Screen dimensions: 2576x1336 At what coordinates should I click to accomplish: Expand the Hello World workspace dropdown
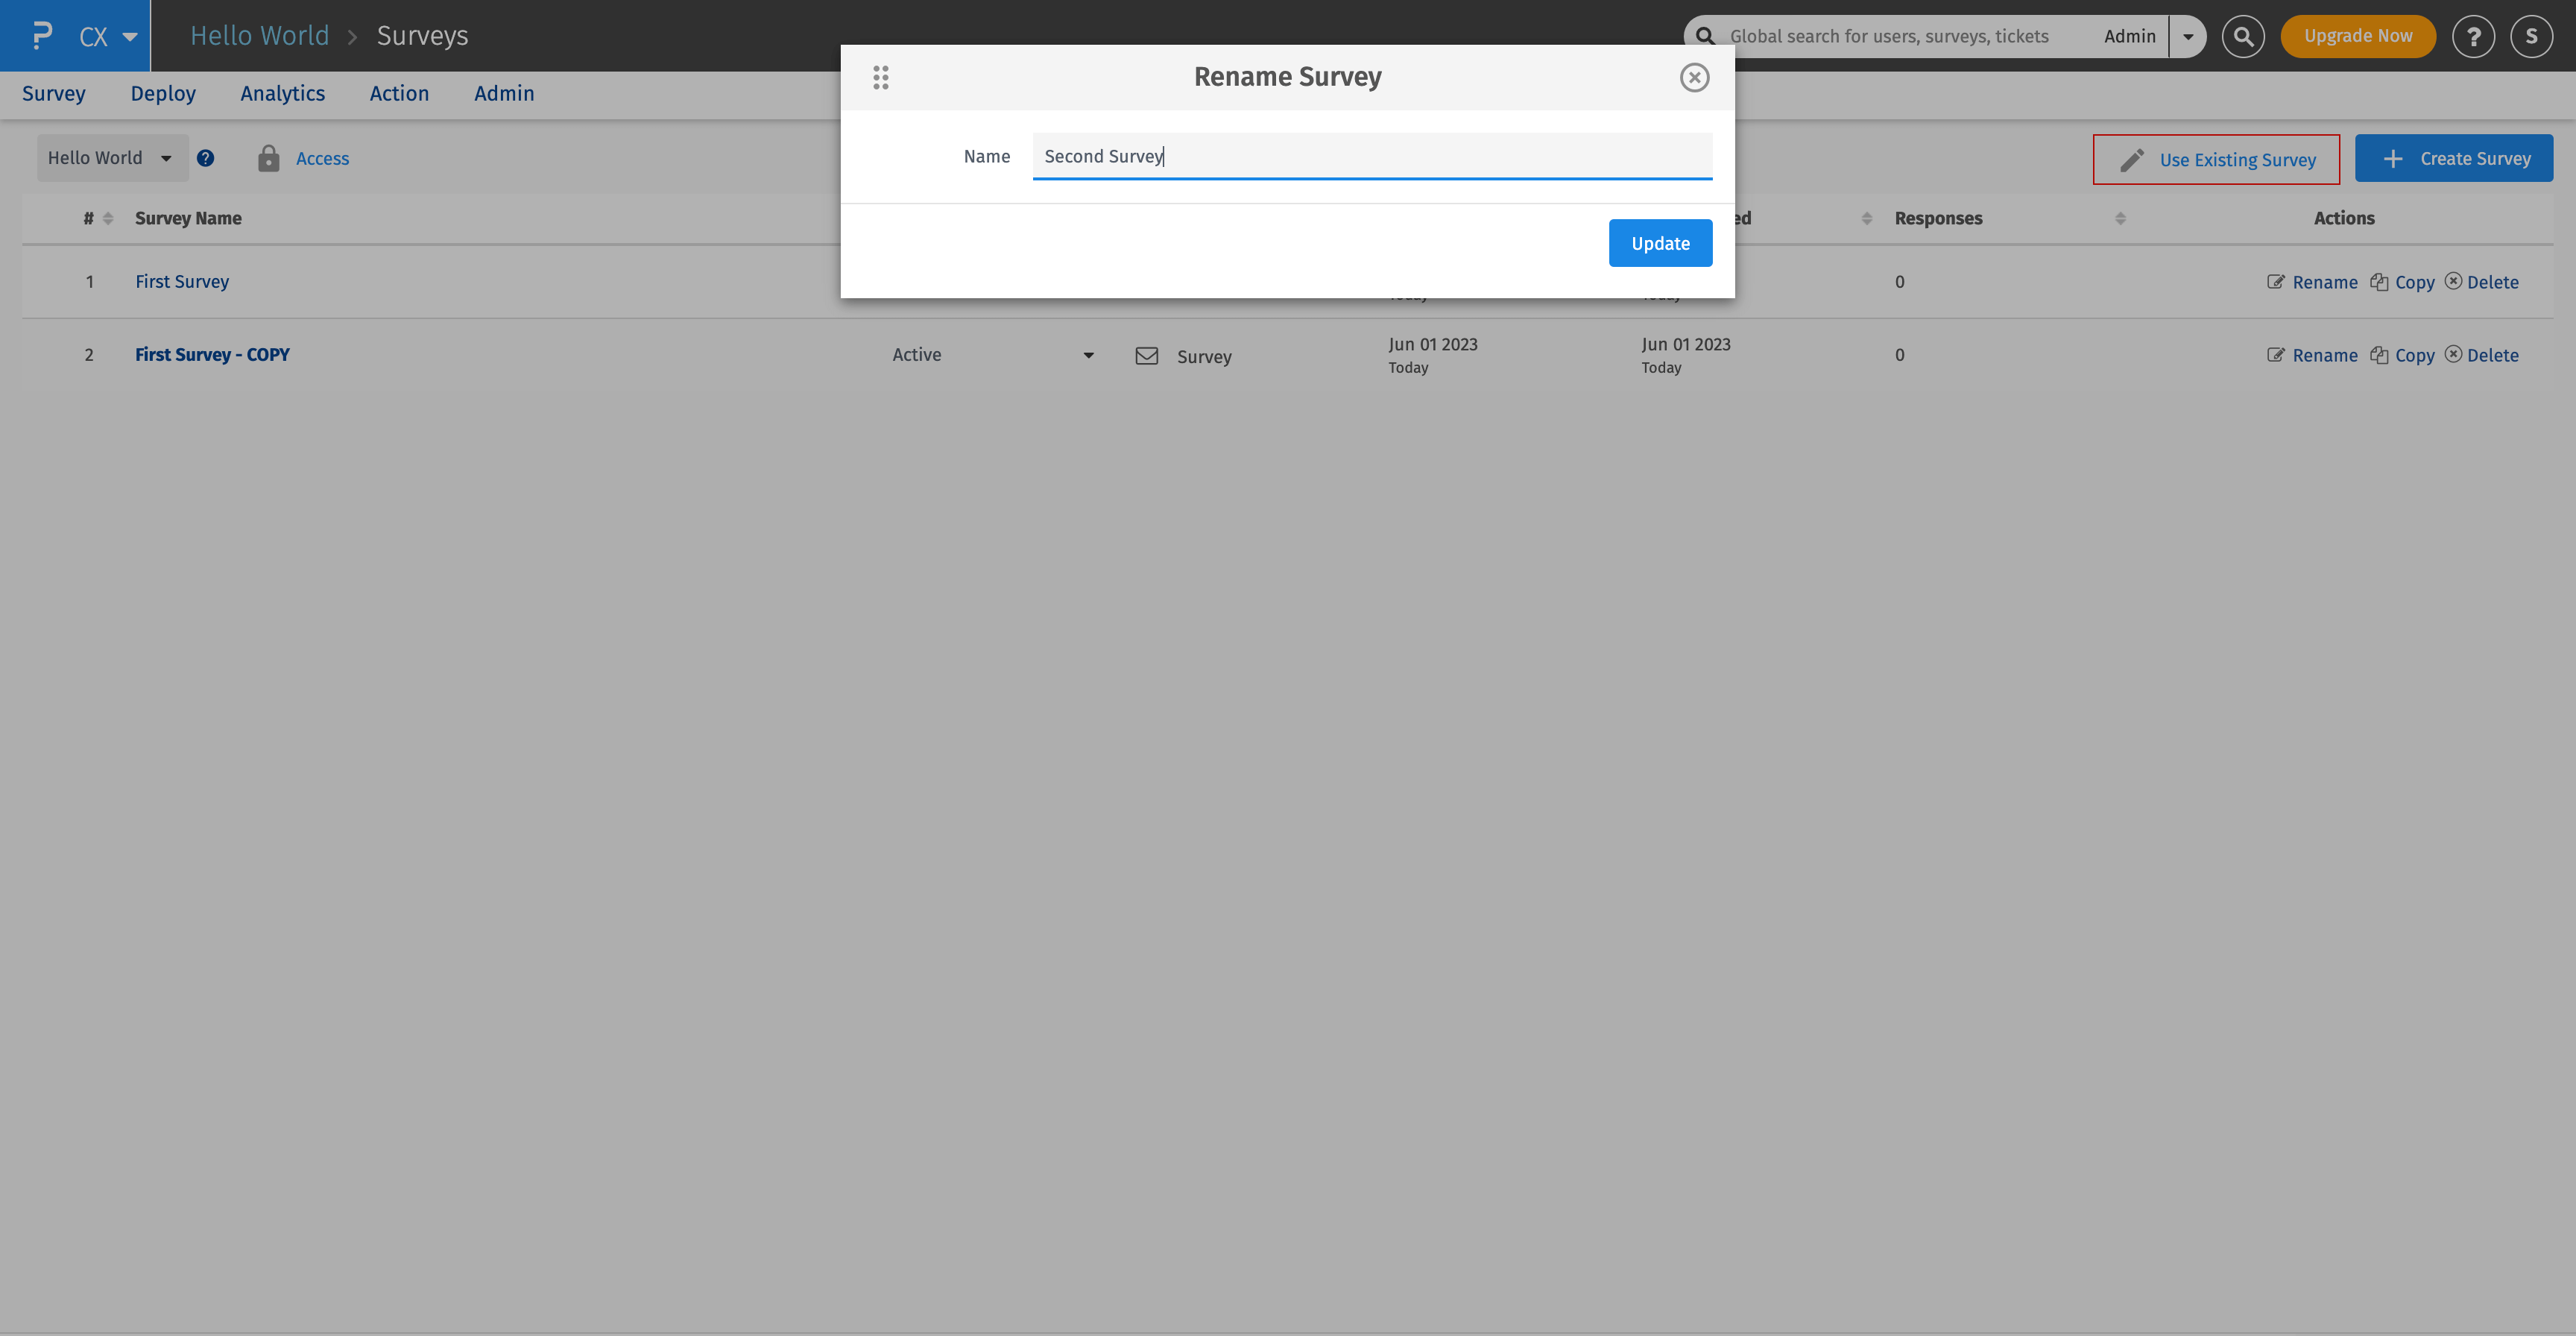[112, 157]
